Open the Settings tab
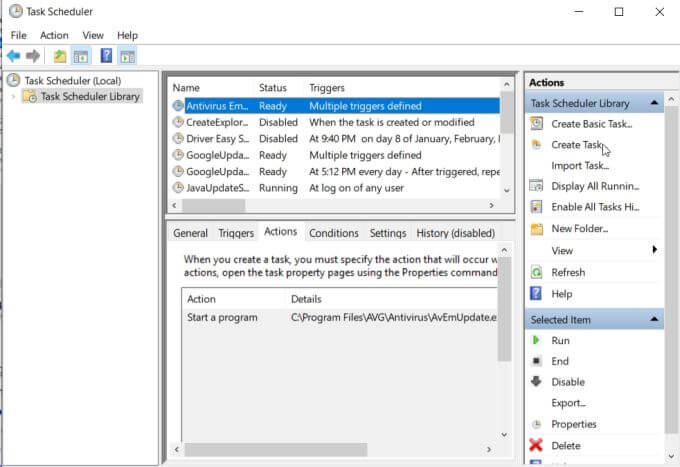680x467 pixels. pyautogui.click(x=388, y=233)
